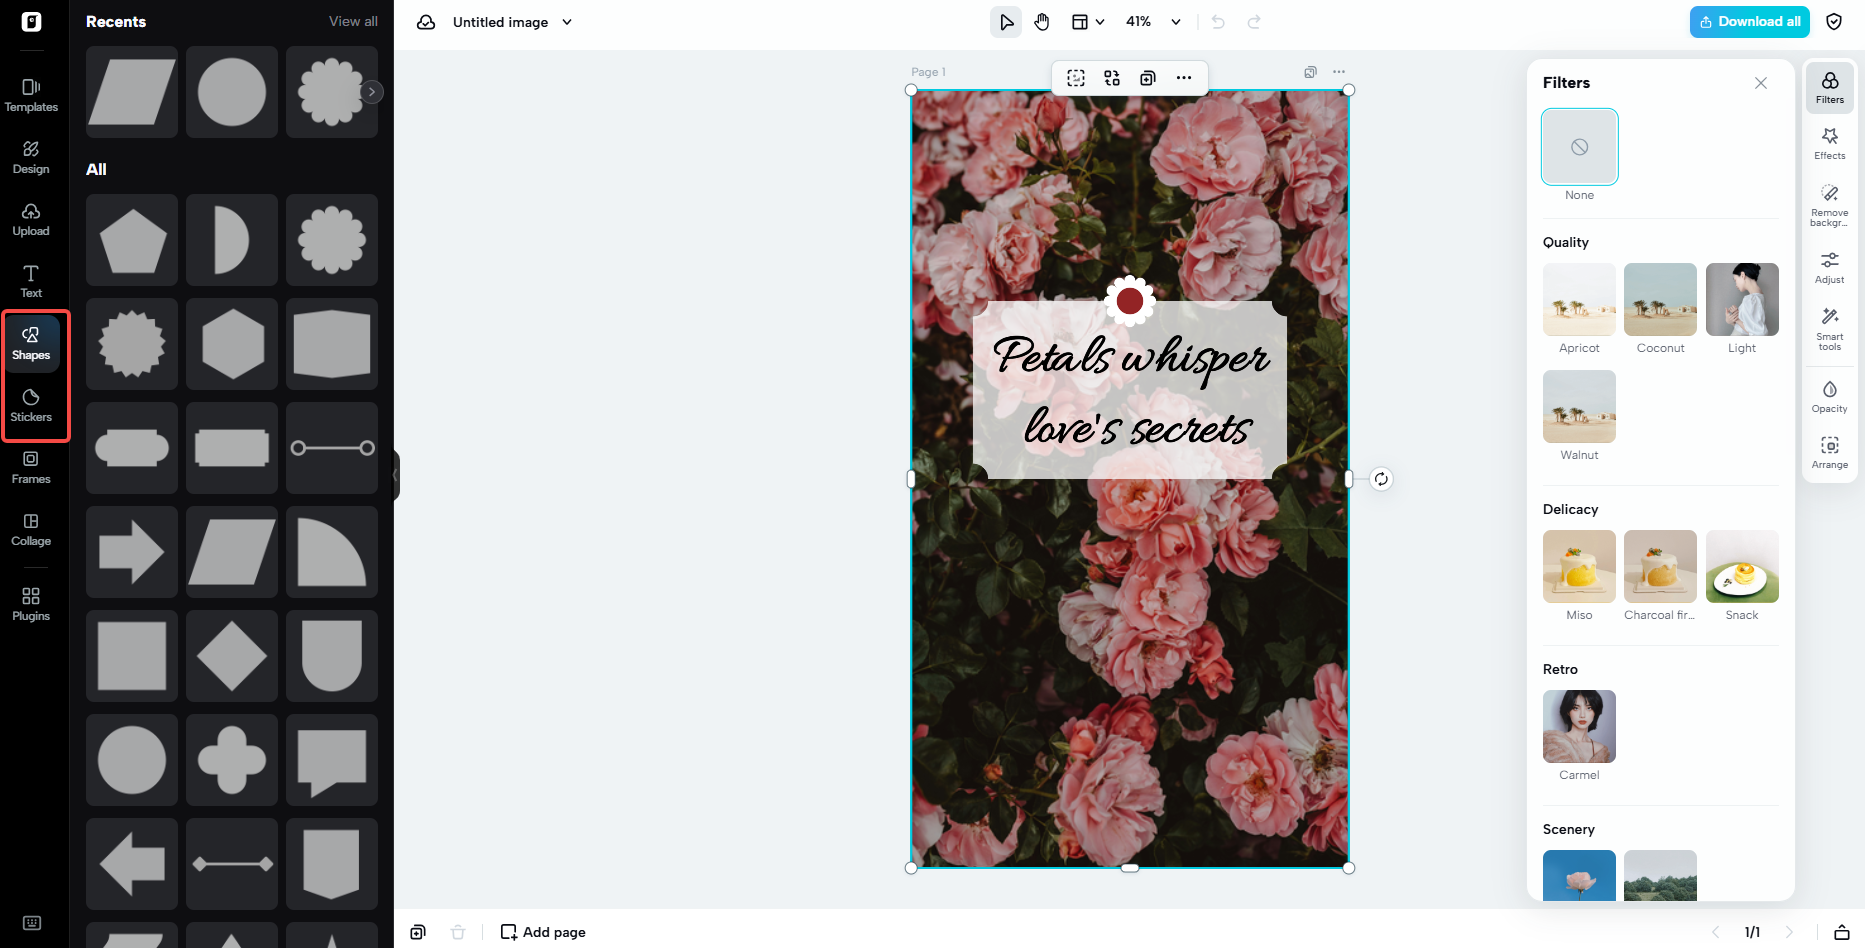The width and height of the screenshot is (1865, 948).
Task: Apply the Charcoal fire filter
Action: tap(1661, 566)
